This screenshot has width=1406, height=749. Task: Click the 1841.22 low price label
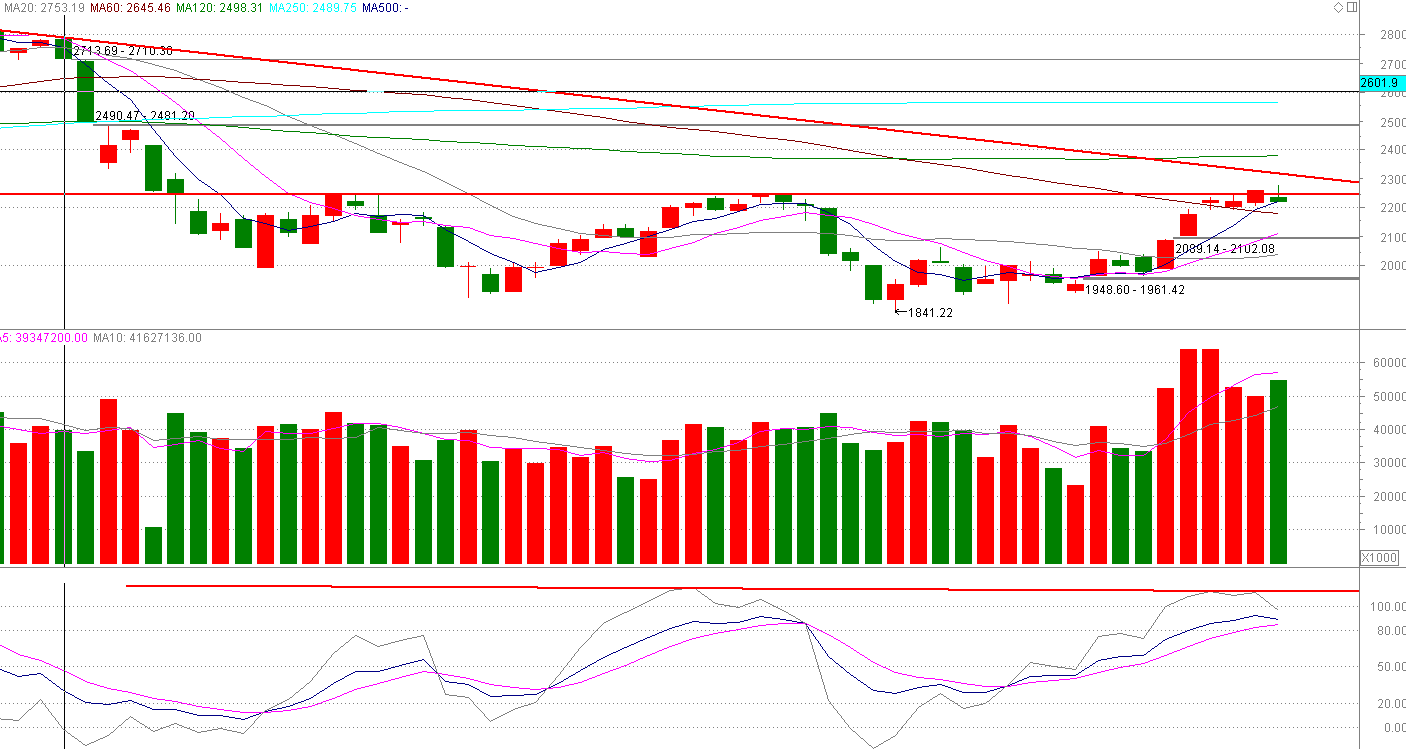pos(930,312)
